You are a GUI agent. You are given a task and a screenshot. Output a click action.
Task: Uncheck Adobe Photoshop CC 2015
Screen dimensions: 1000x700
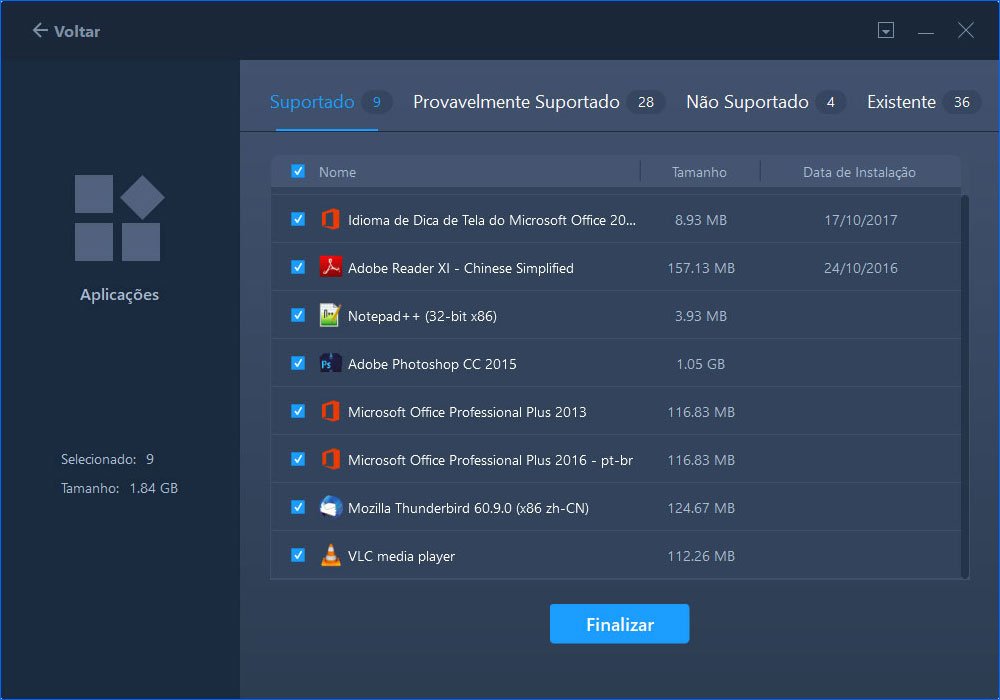(x=298, y=363)
